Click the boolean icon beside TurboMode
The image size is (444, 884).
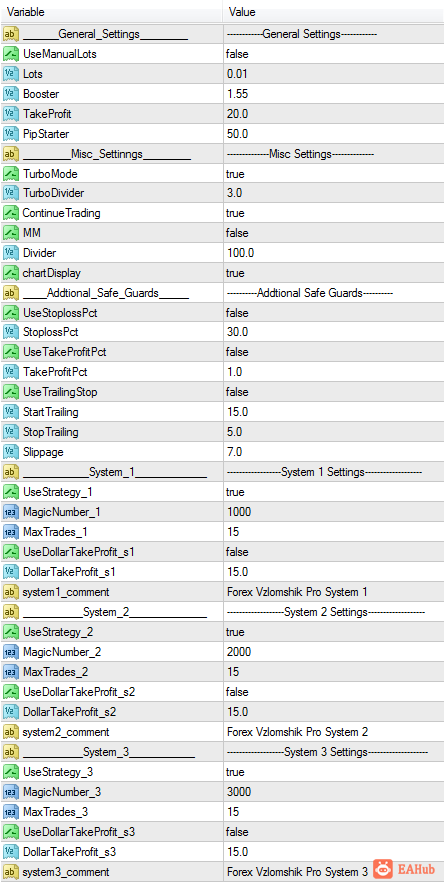point(11,174)
